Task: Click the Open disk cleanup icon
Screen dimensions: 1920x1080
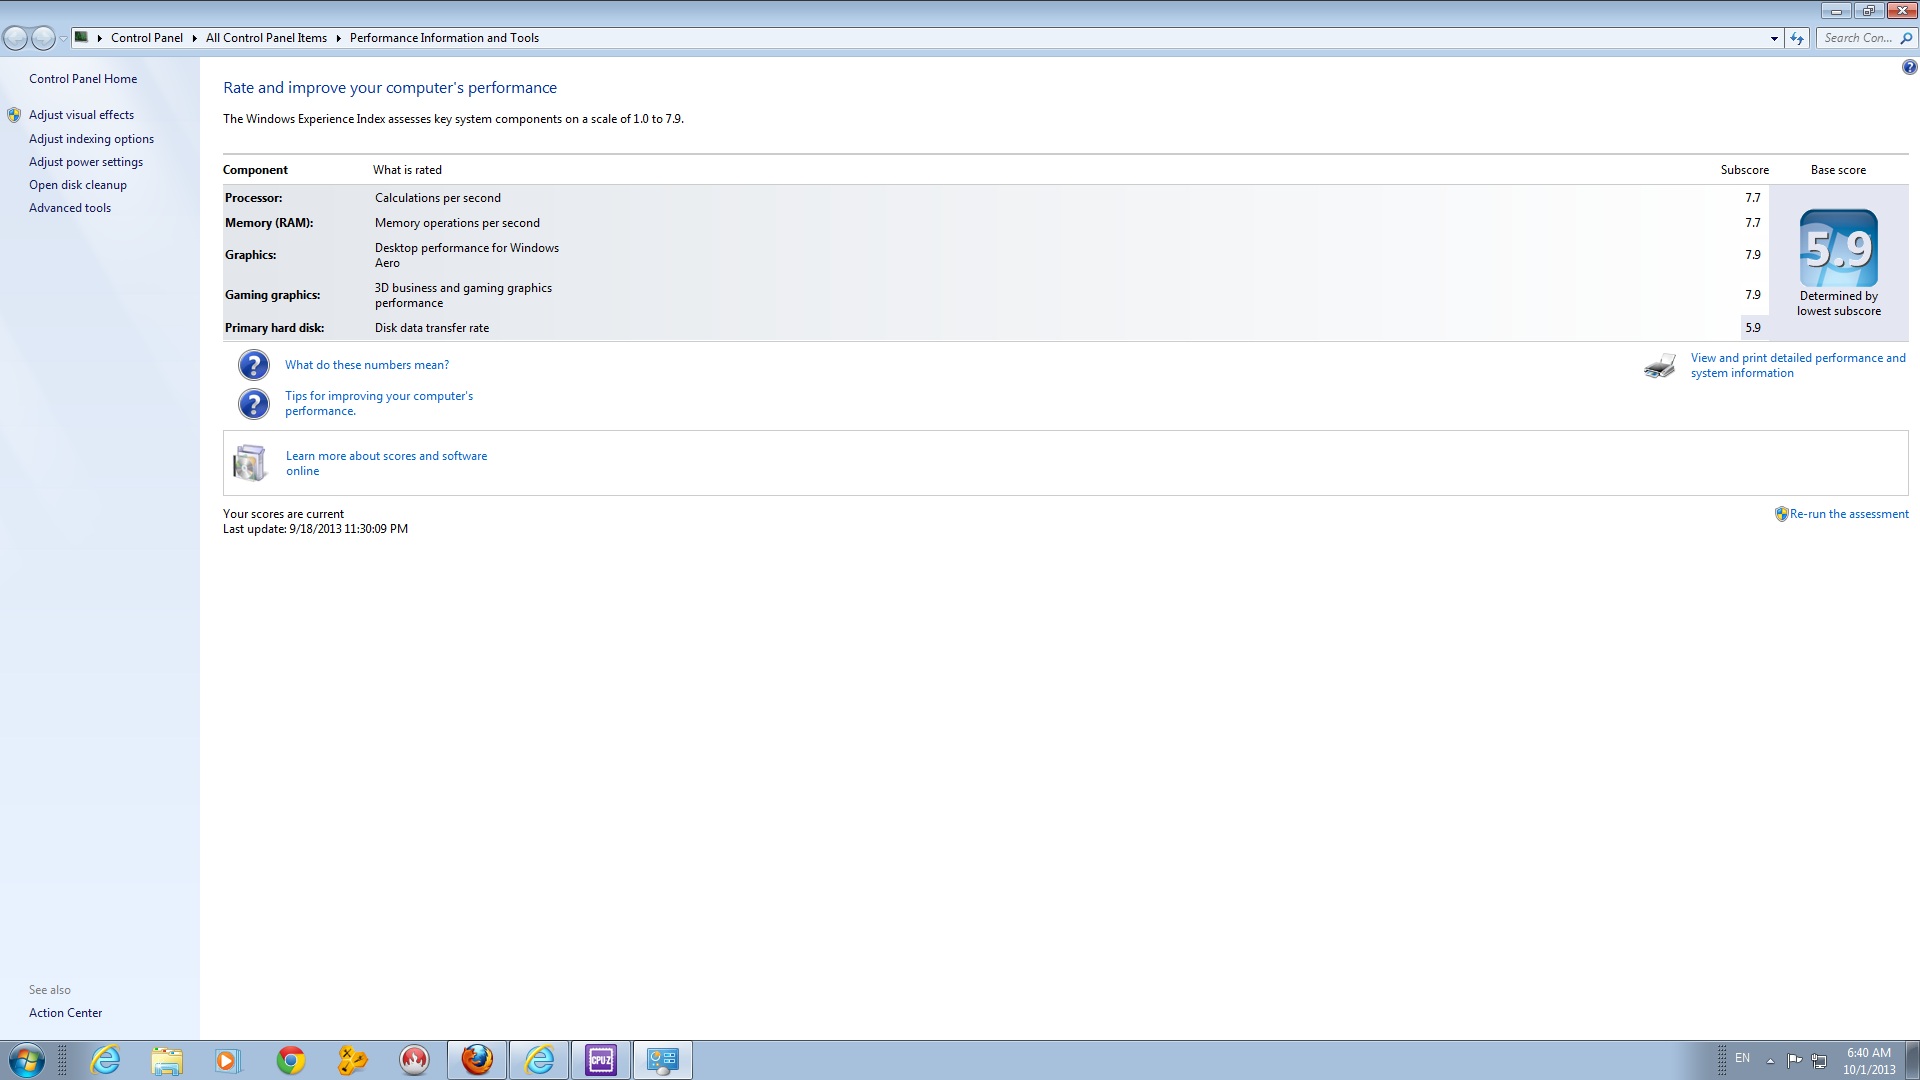Action: click(78, 185)
